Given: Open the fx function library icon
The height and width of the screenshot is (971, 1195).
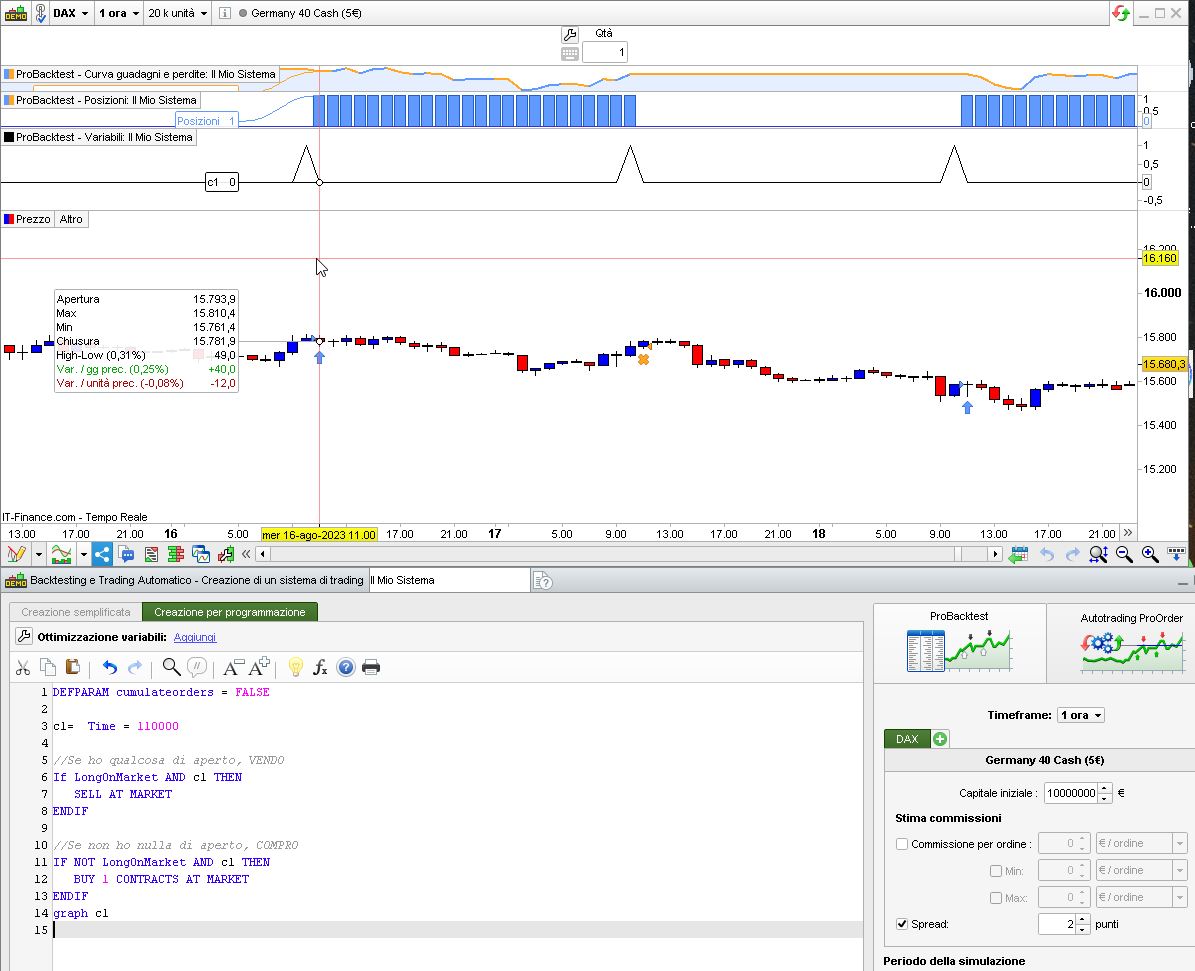Looking at the screenshot, I should tap(320, 668).
